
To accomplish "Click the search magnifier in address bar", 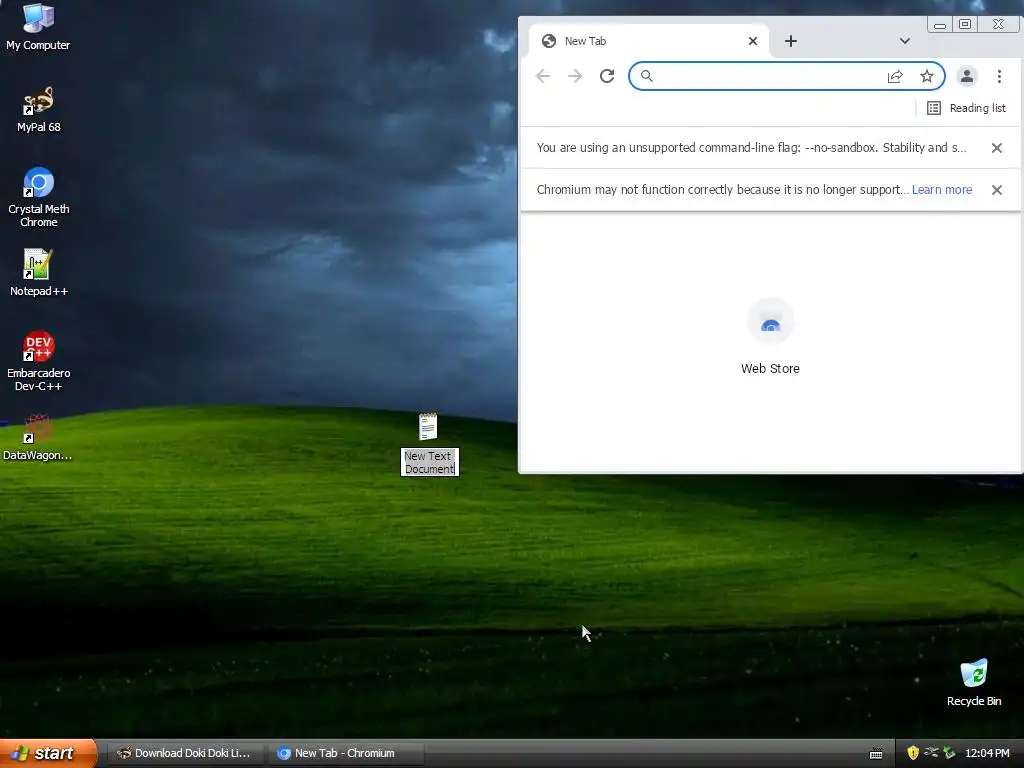I will [647, 76].
